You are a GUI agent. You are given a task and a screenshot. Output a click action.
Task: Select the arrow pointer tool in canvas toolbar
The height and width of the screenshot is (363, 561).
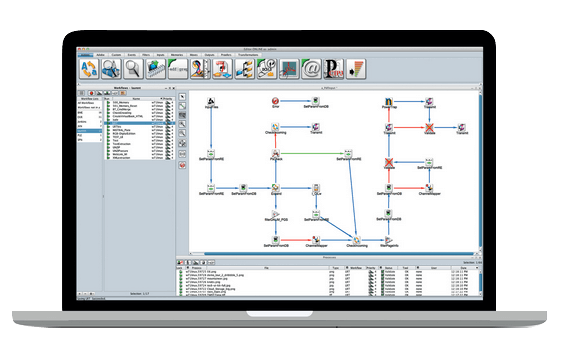pos(182,97)
